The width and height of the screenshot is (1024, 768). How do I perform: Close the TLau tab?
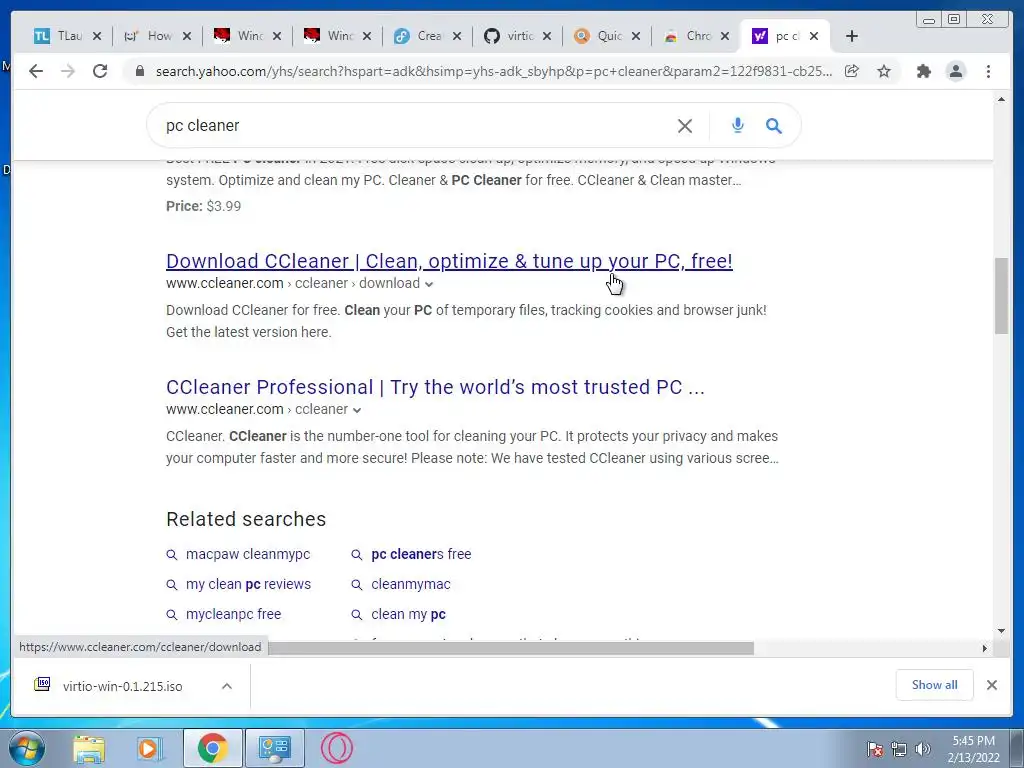97,36
